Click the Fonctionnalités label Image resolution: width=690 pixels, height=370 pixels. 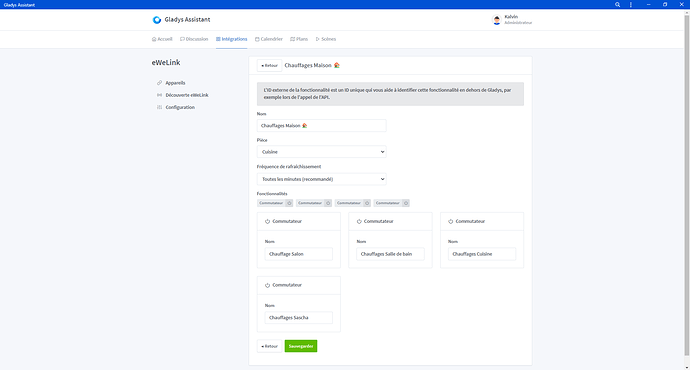[x=272, y=194]
